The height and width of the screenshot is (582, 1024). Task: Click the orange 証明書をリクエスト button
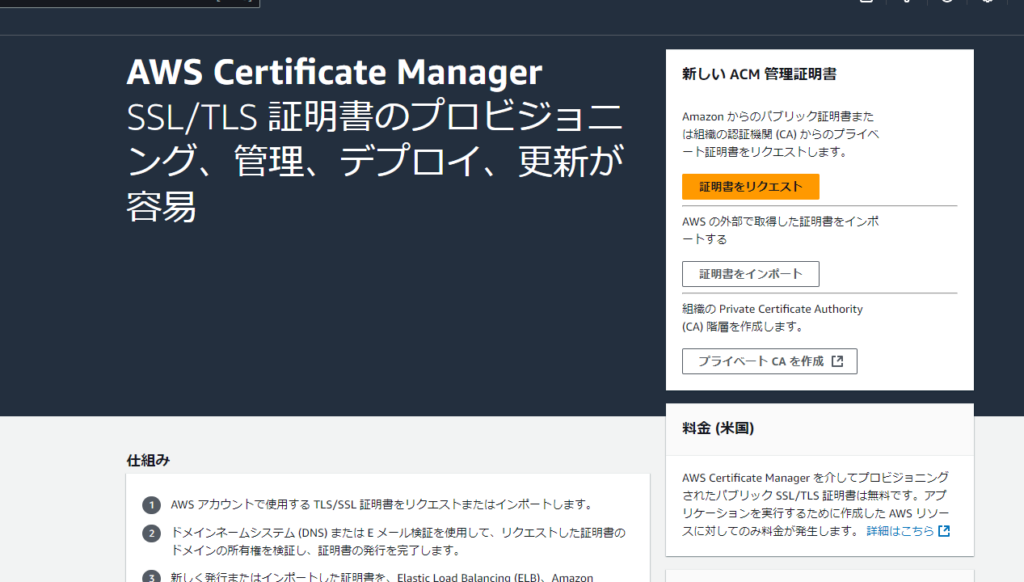click(750, 187)
